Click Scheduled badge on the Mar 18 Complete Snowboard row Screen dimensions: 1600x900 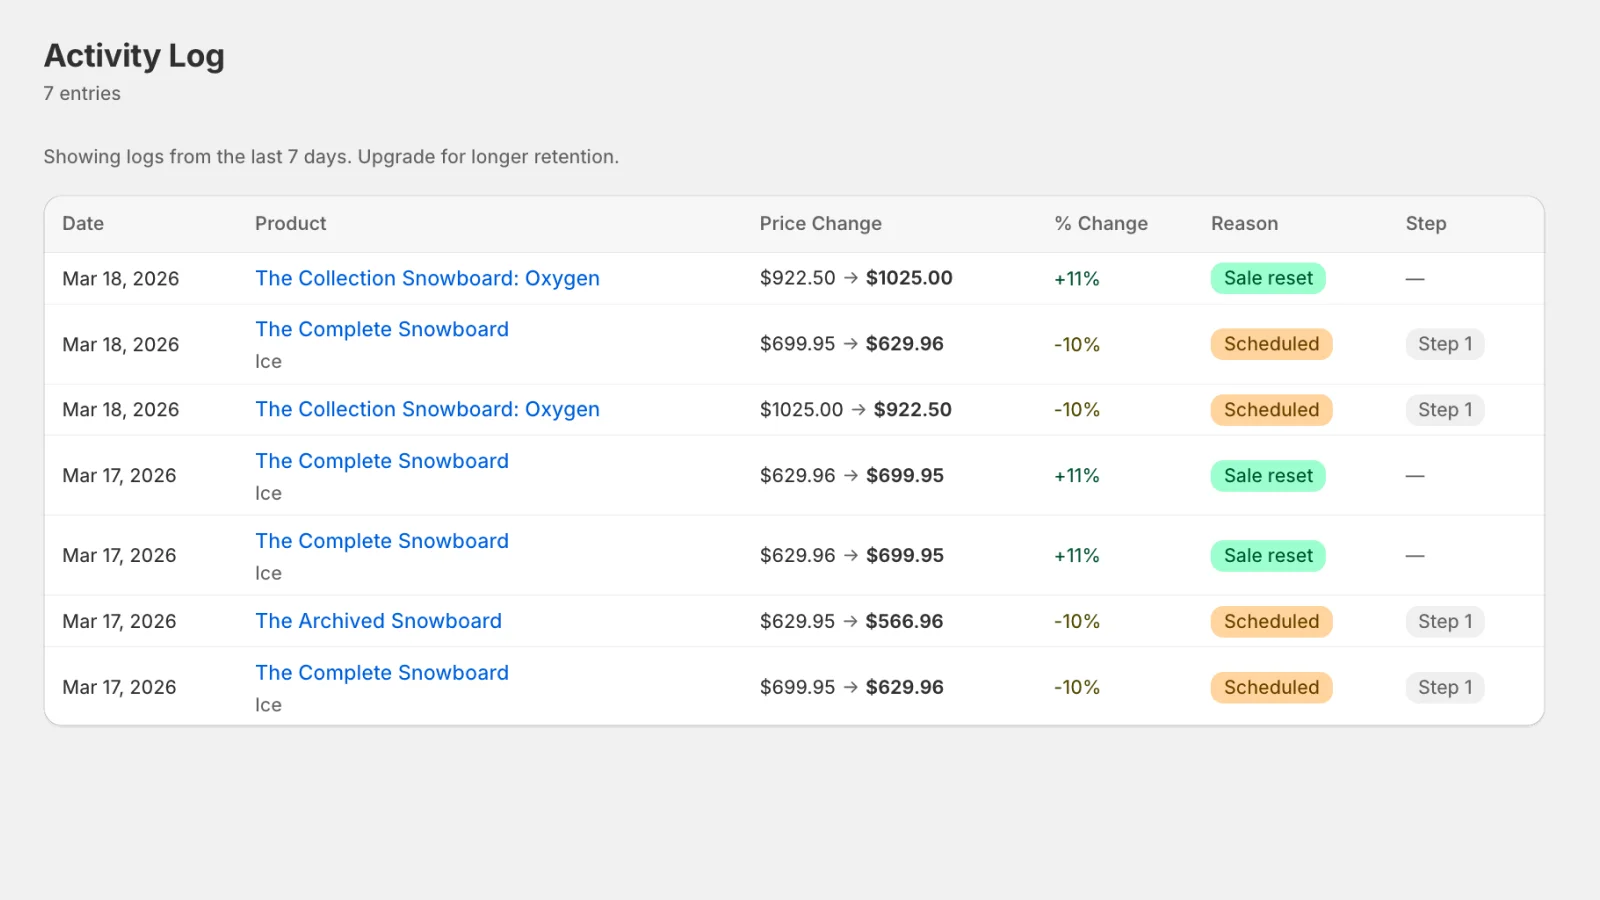(1271, 344)
